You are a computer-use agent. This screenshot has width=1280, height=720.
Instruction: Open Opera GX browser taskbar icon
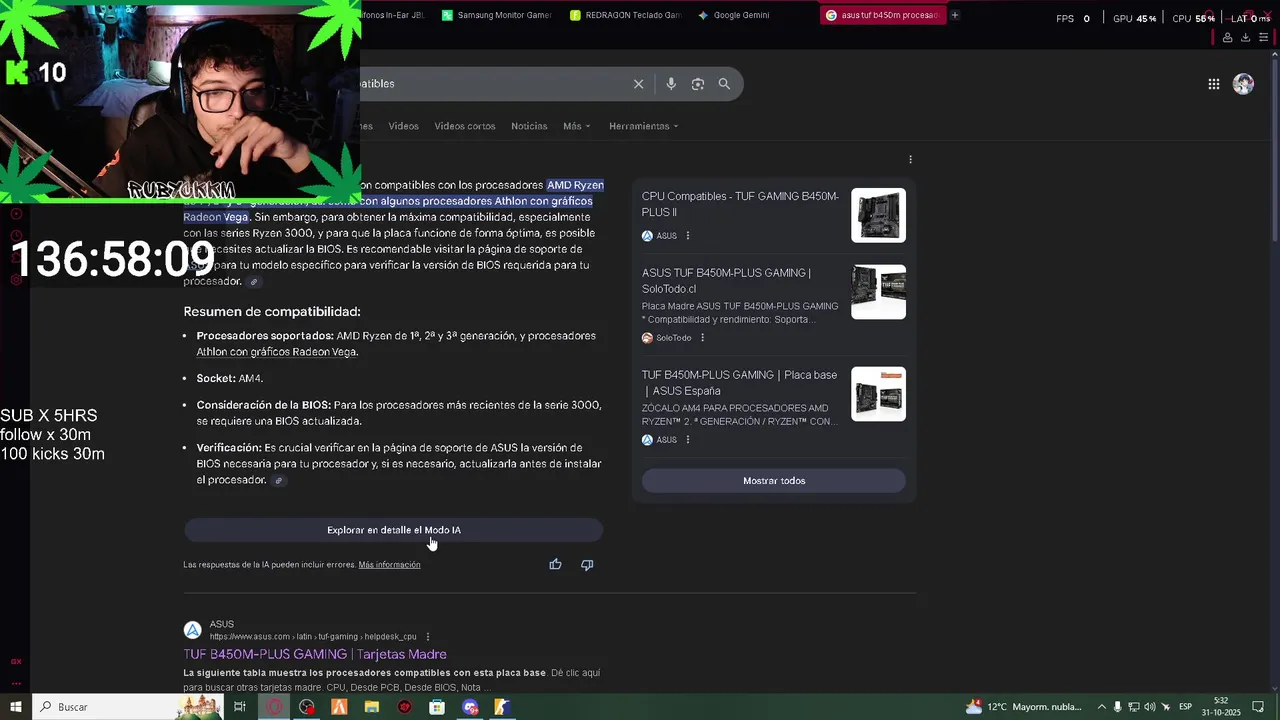tap(273, 707)
